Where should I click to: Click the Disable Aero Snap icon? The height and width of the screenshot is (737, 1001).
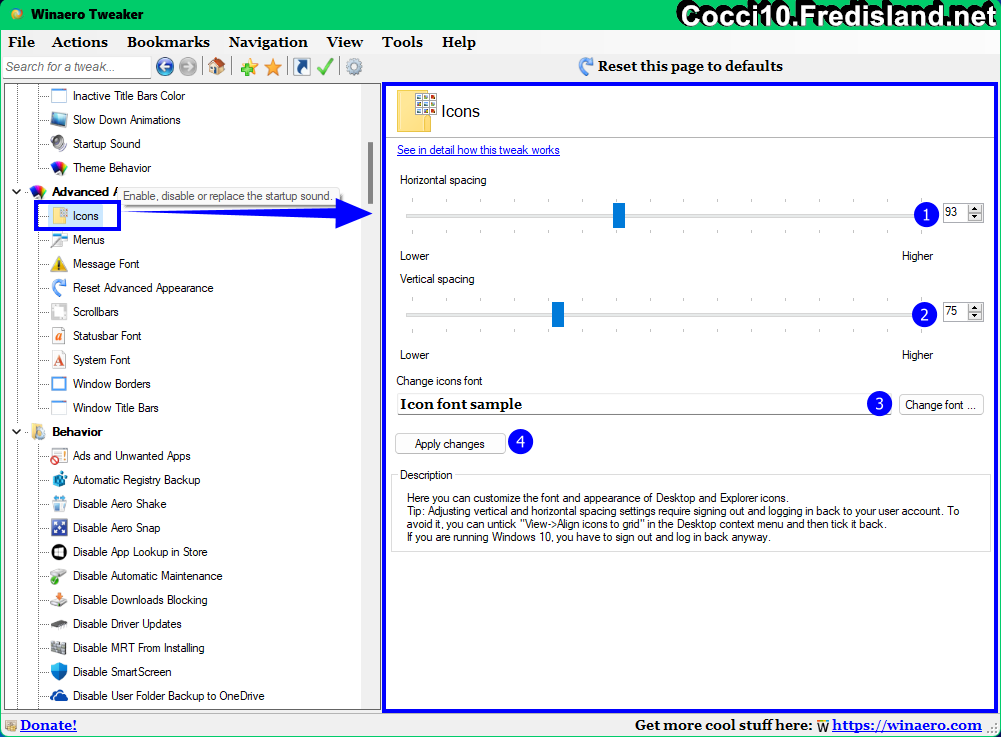click(x=59, y=528)
